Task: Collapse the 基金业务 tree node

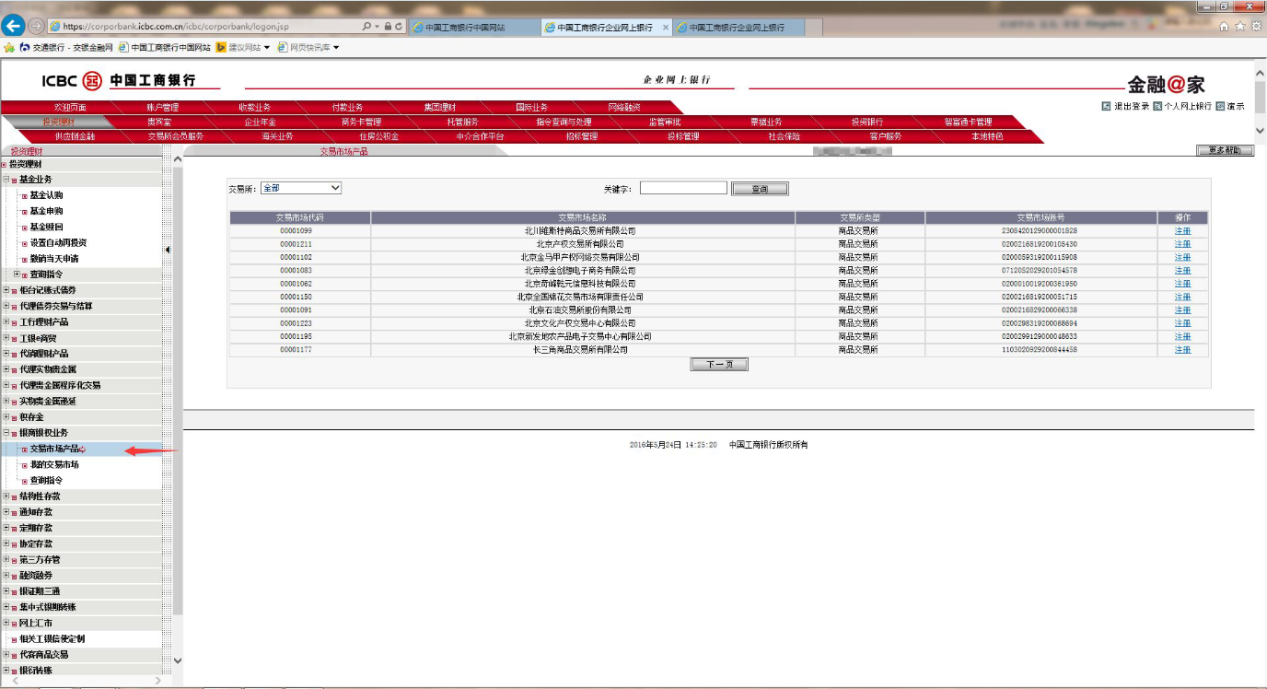Action: (x=5, y=180)
